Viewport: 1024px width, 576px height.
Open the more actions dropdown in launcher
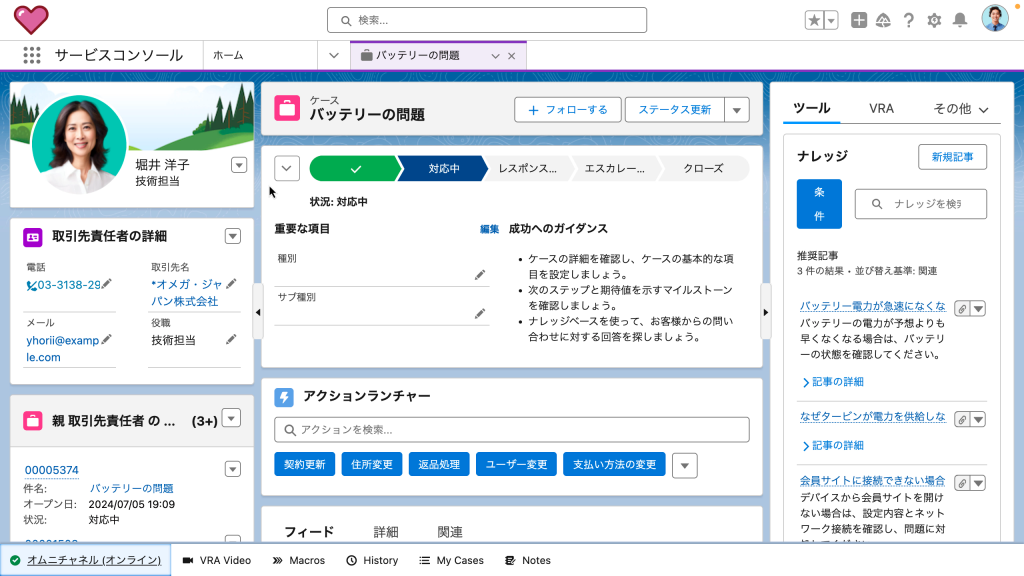click(684, 466)
